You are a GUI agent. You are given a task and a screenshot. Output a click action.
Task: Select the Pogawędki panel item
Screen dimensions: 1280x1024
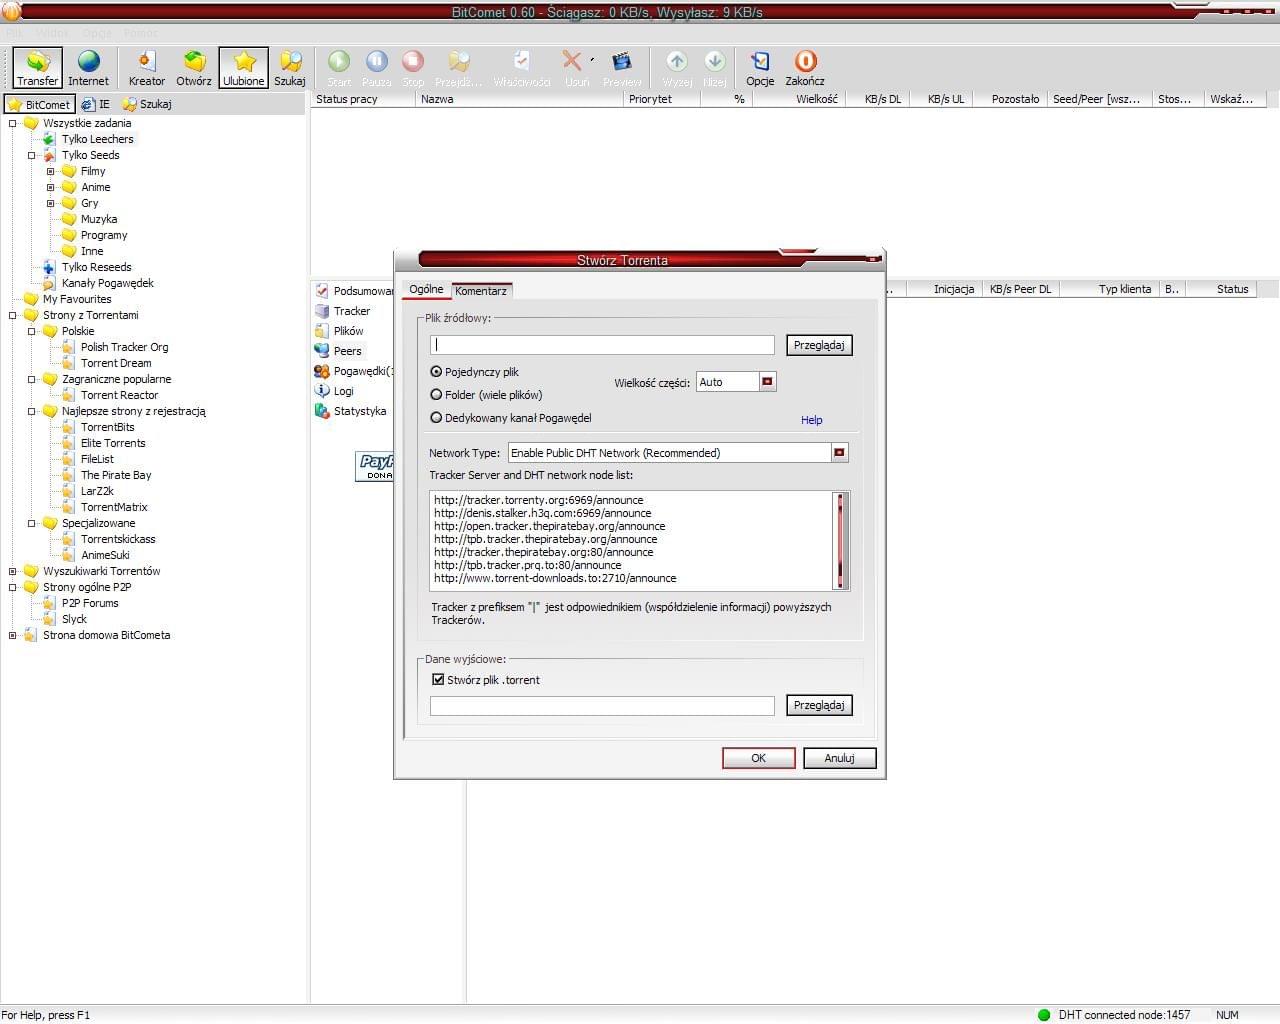coord(354,371)
